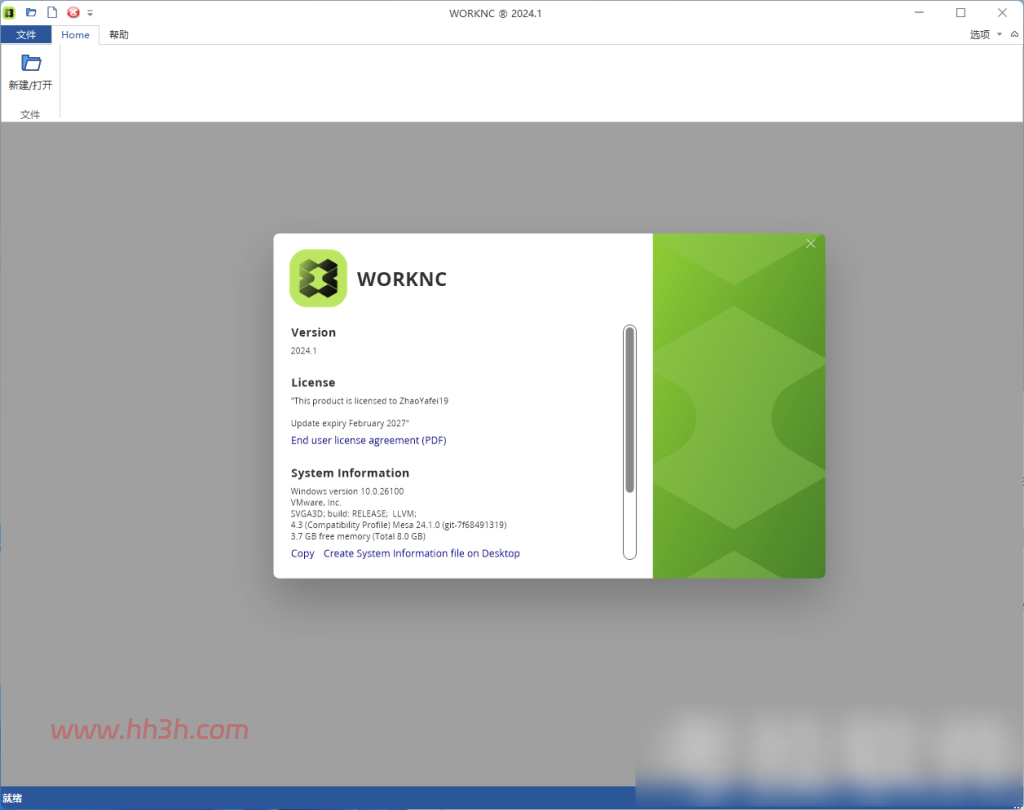Click the "License" heading

click(x=313, y=383)
